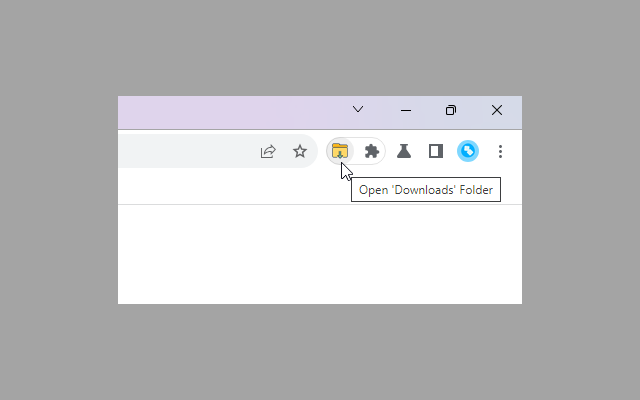Expand the tab search chevron
Screen dimensions: 640x400
click(x=358, y=109)
